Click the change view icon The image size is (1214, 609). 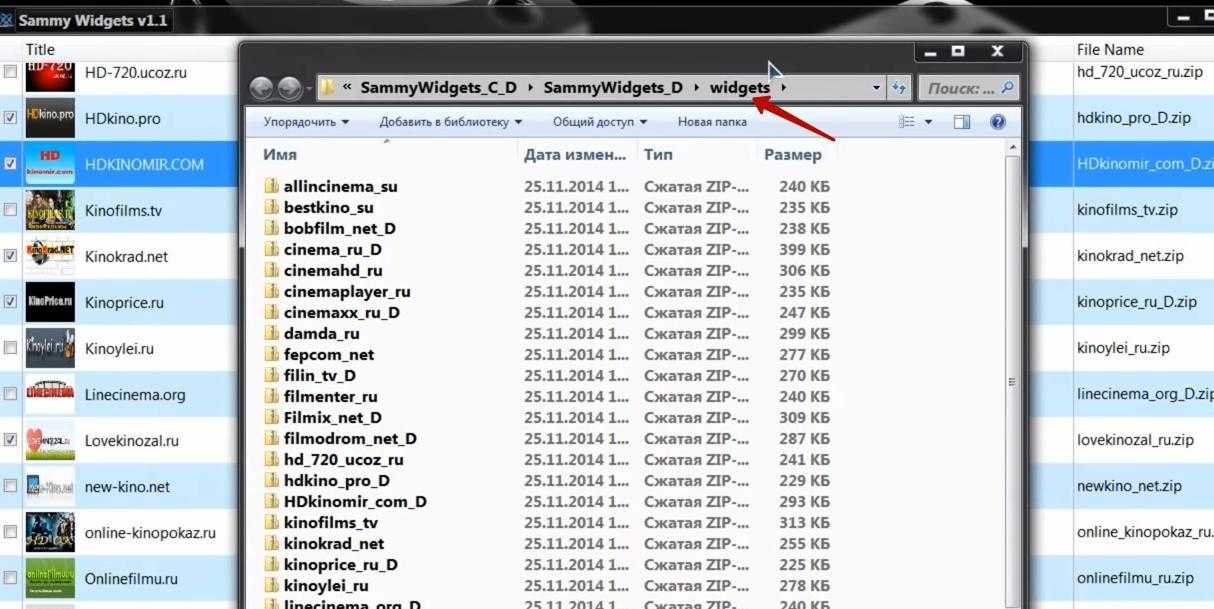click(907, 122)
